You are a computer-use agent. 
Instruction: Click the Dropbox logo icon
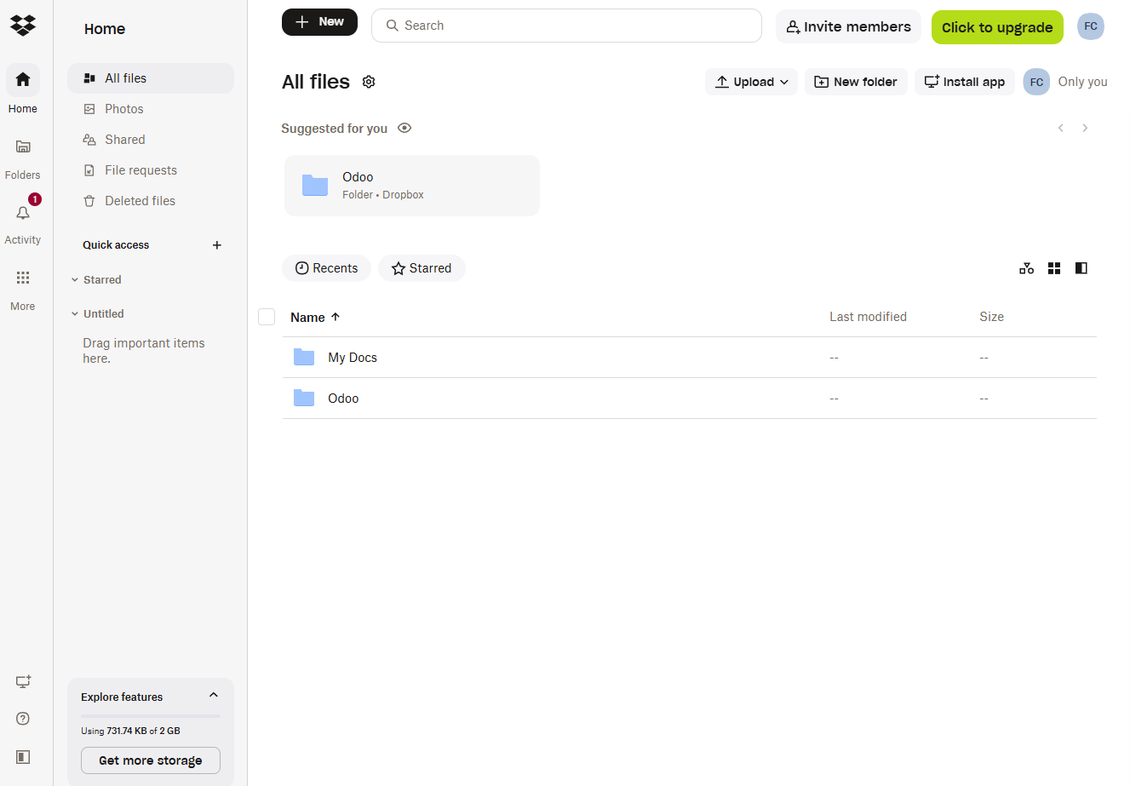pyautogui.click(x=23, y=25)
